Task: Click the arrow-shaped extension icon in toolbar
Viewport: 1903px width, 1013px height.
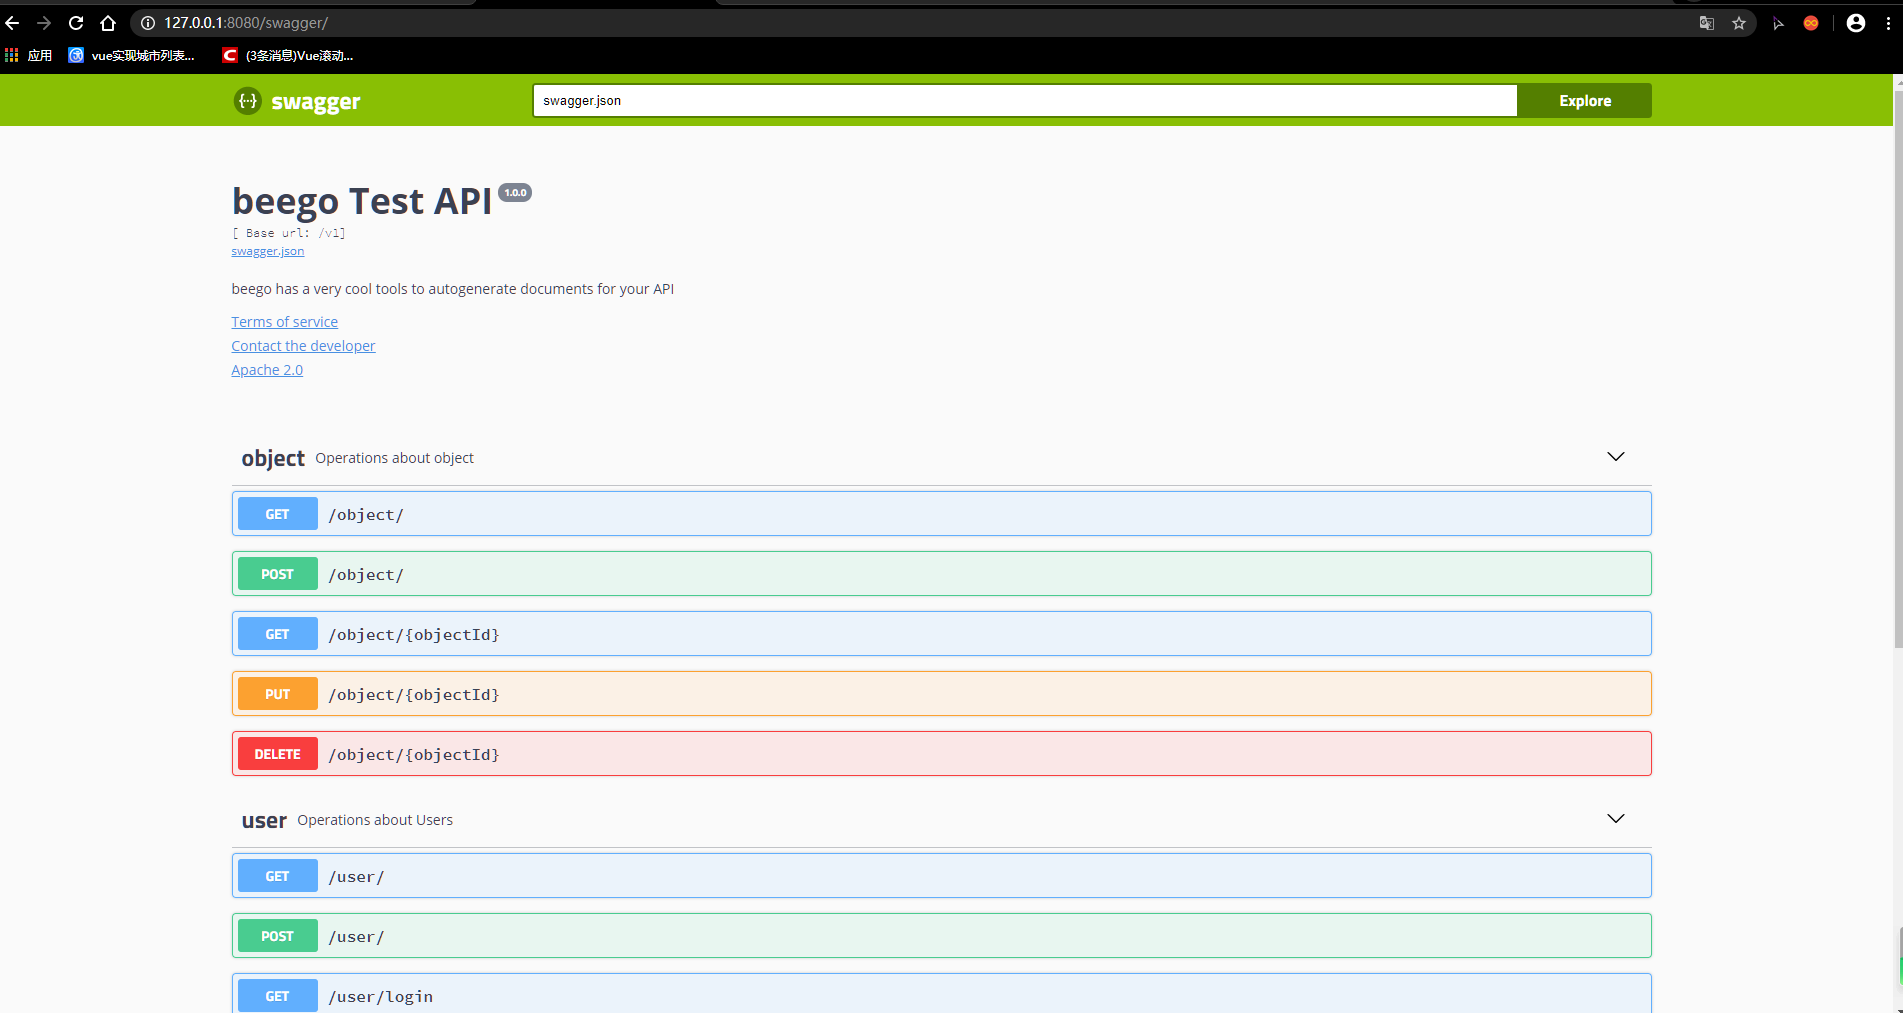Action: click(x=1778, y=23)
